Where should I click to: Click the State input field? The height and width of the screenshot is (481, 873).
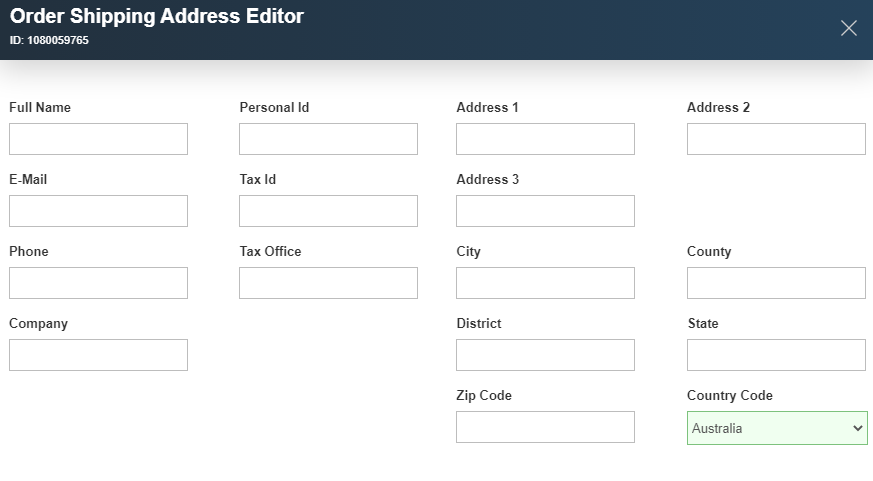(776, 355)
